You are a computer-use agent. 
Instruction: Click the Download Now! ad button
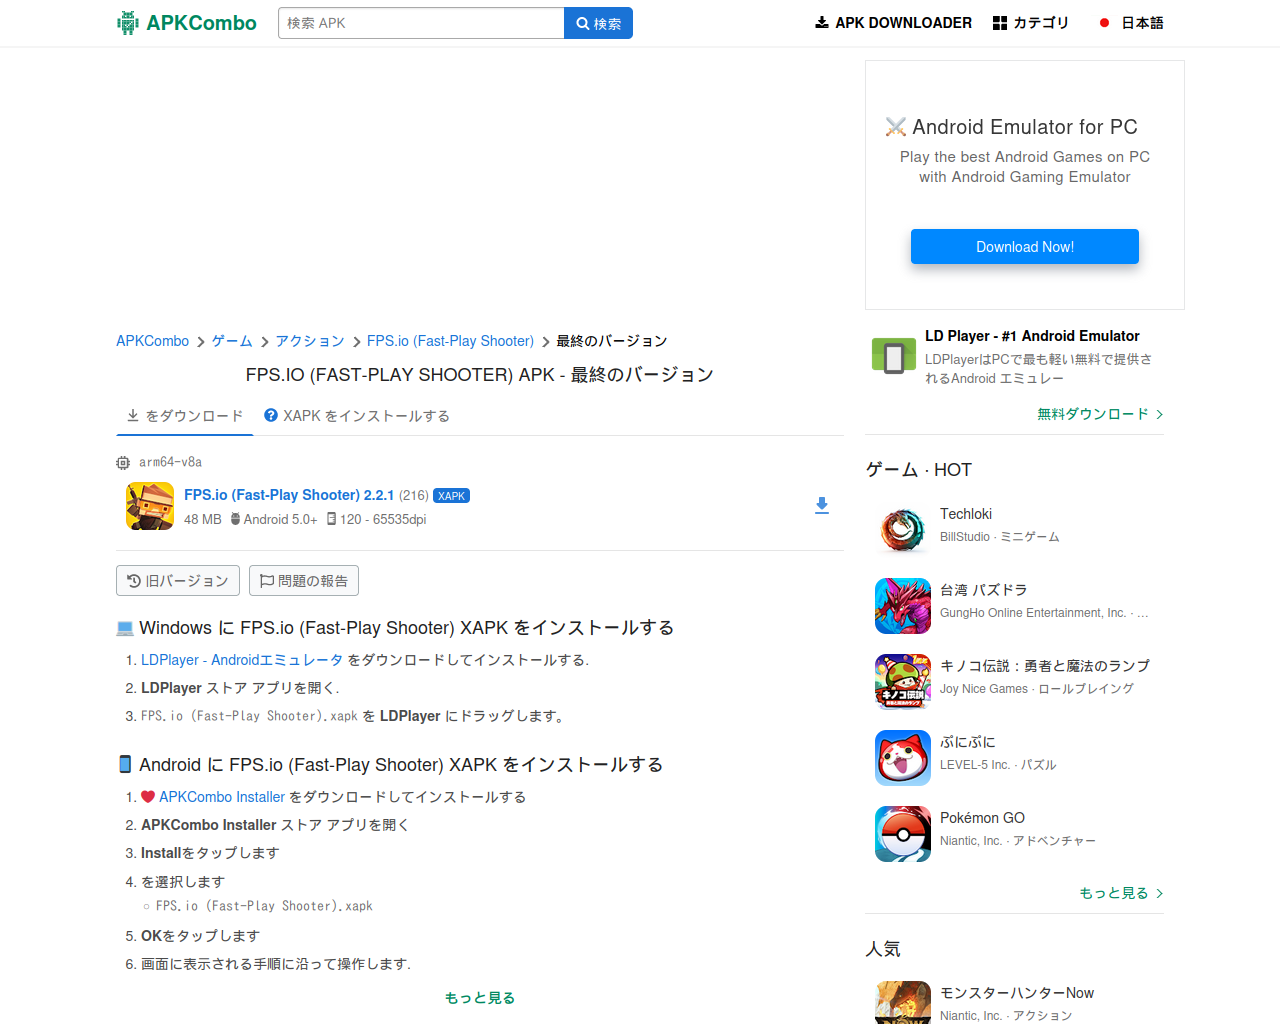click(x=1025, y=247)
